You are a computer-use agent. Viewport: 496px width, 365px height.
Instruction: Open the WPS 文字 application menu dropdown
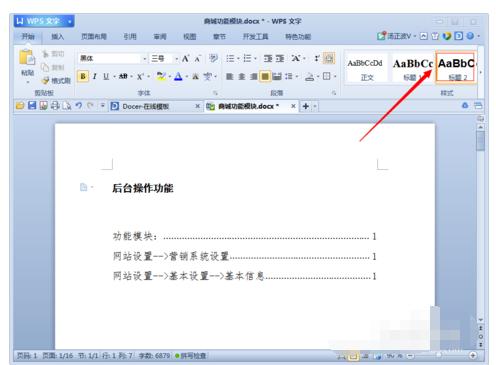tap(70, 21)
